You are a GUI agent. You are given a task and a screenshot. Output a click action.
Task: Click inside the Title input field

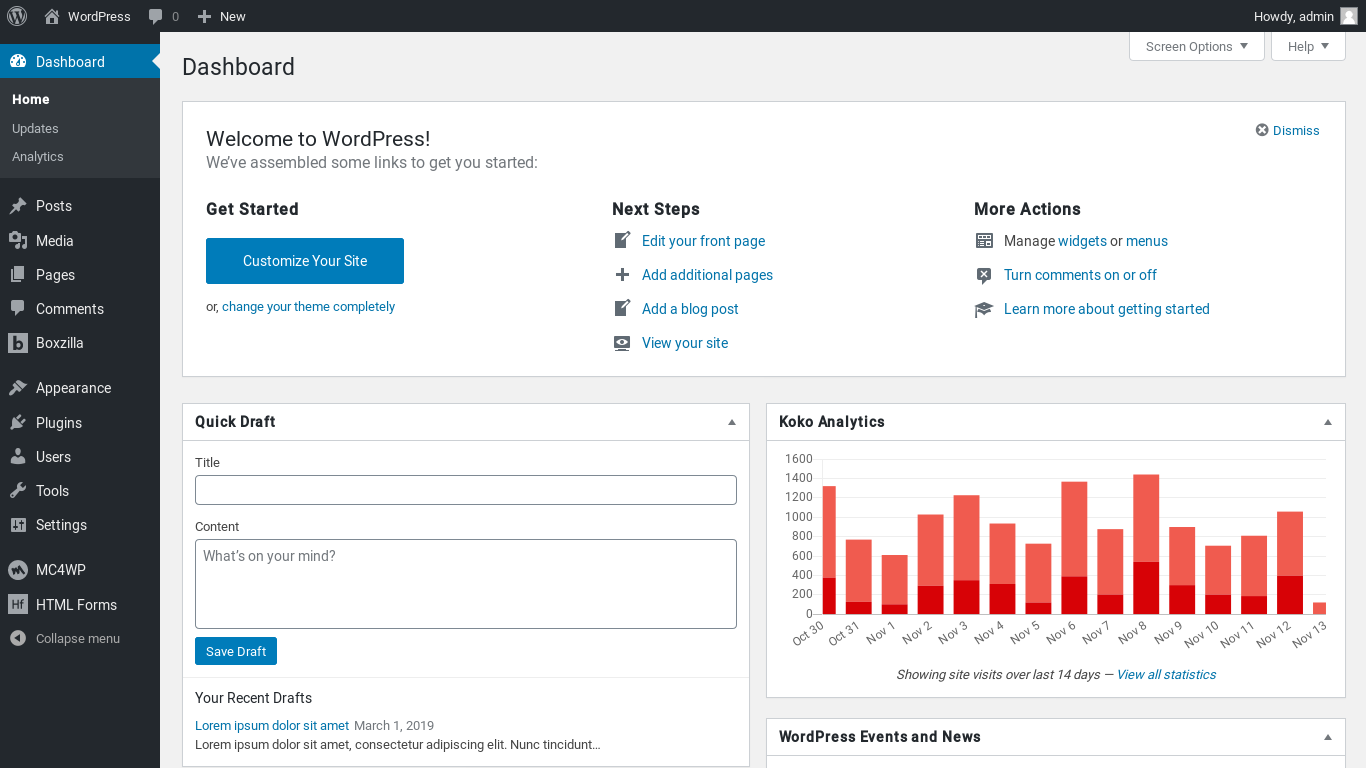pos(465,490)
